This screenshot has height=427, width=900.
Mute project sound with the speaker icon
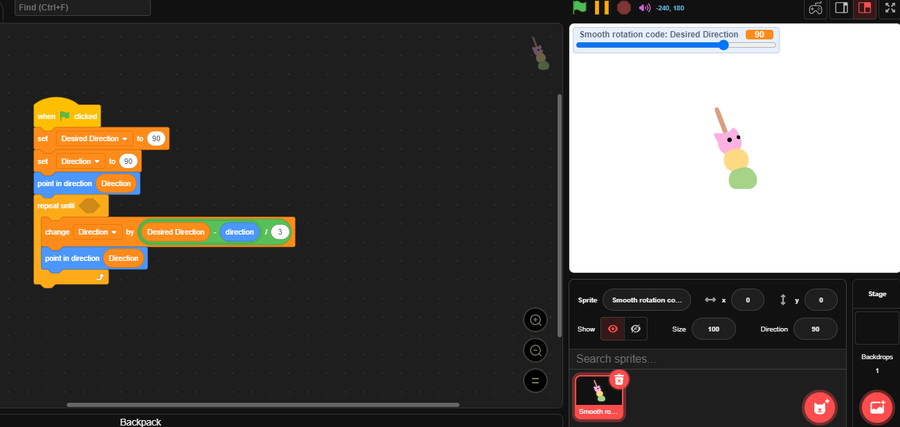click(645, 8)
